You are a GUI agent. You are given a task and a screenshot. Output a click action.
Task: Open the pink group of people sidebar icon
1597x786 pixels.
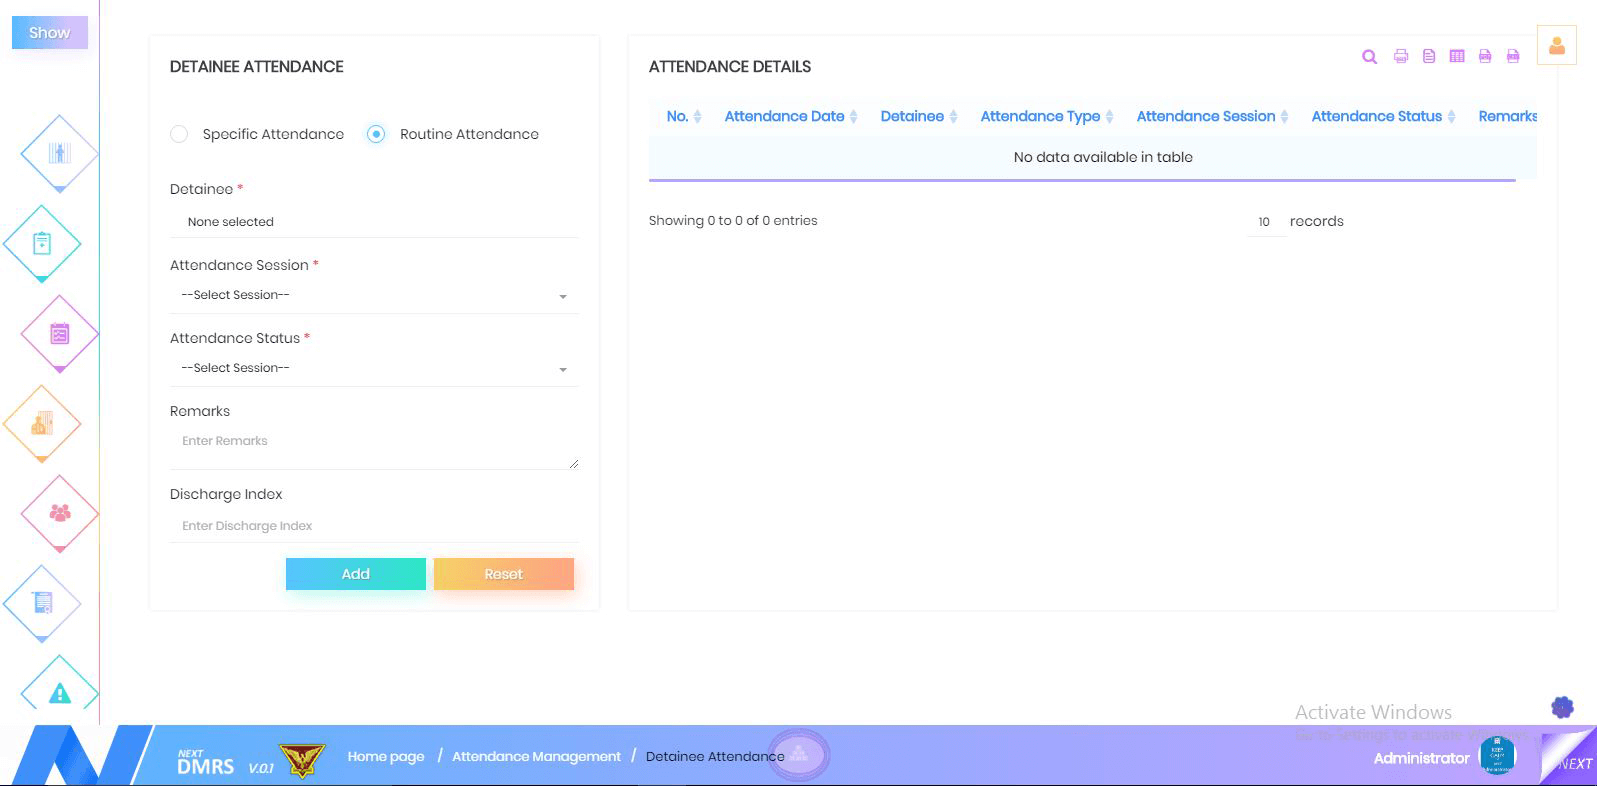coord(60,513)
